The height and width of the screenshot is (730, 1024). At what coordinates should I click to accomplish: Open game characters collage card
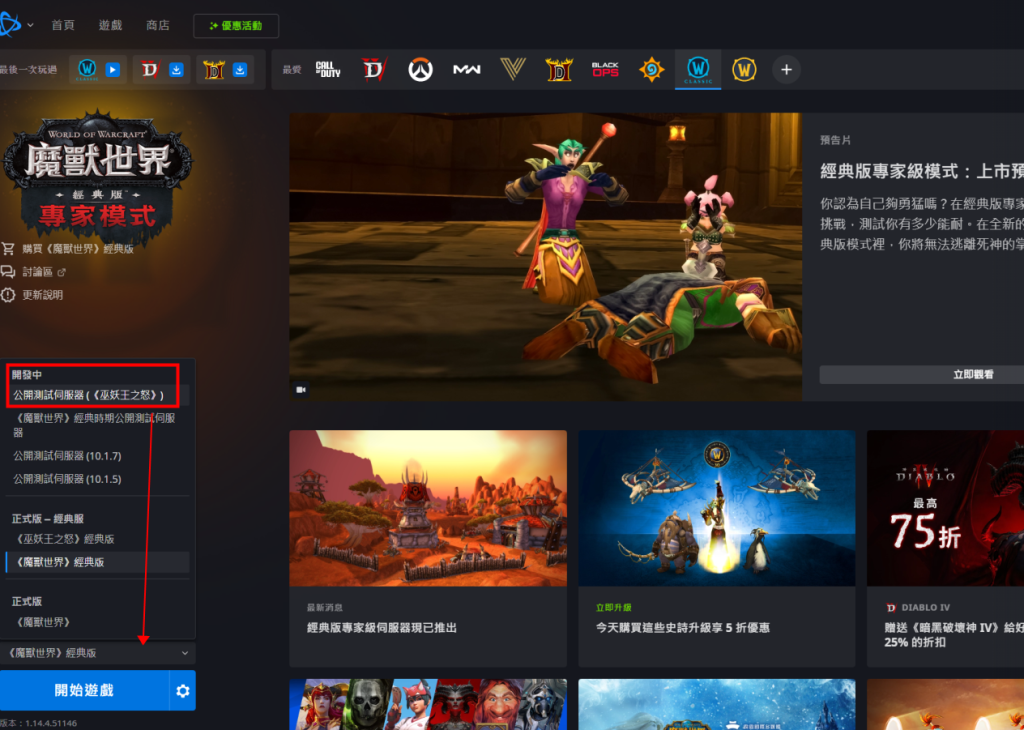(428, 705)
